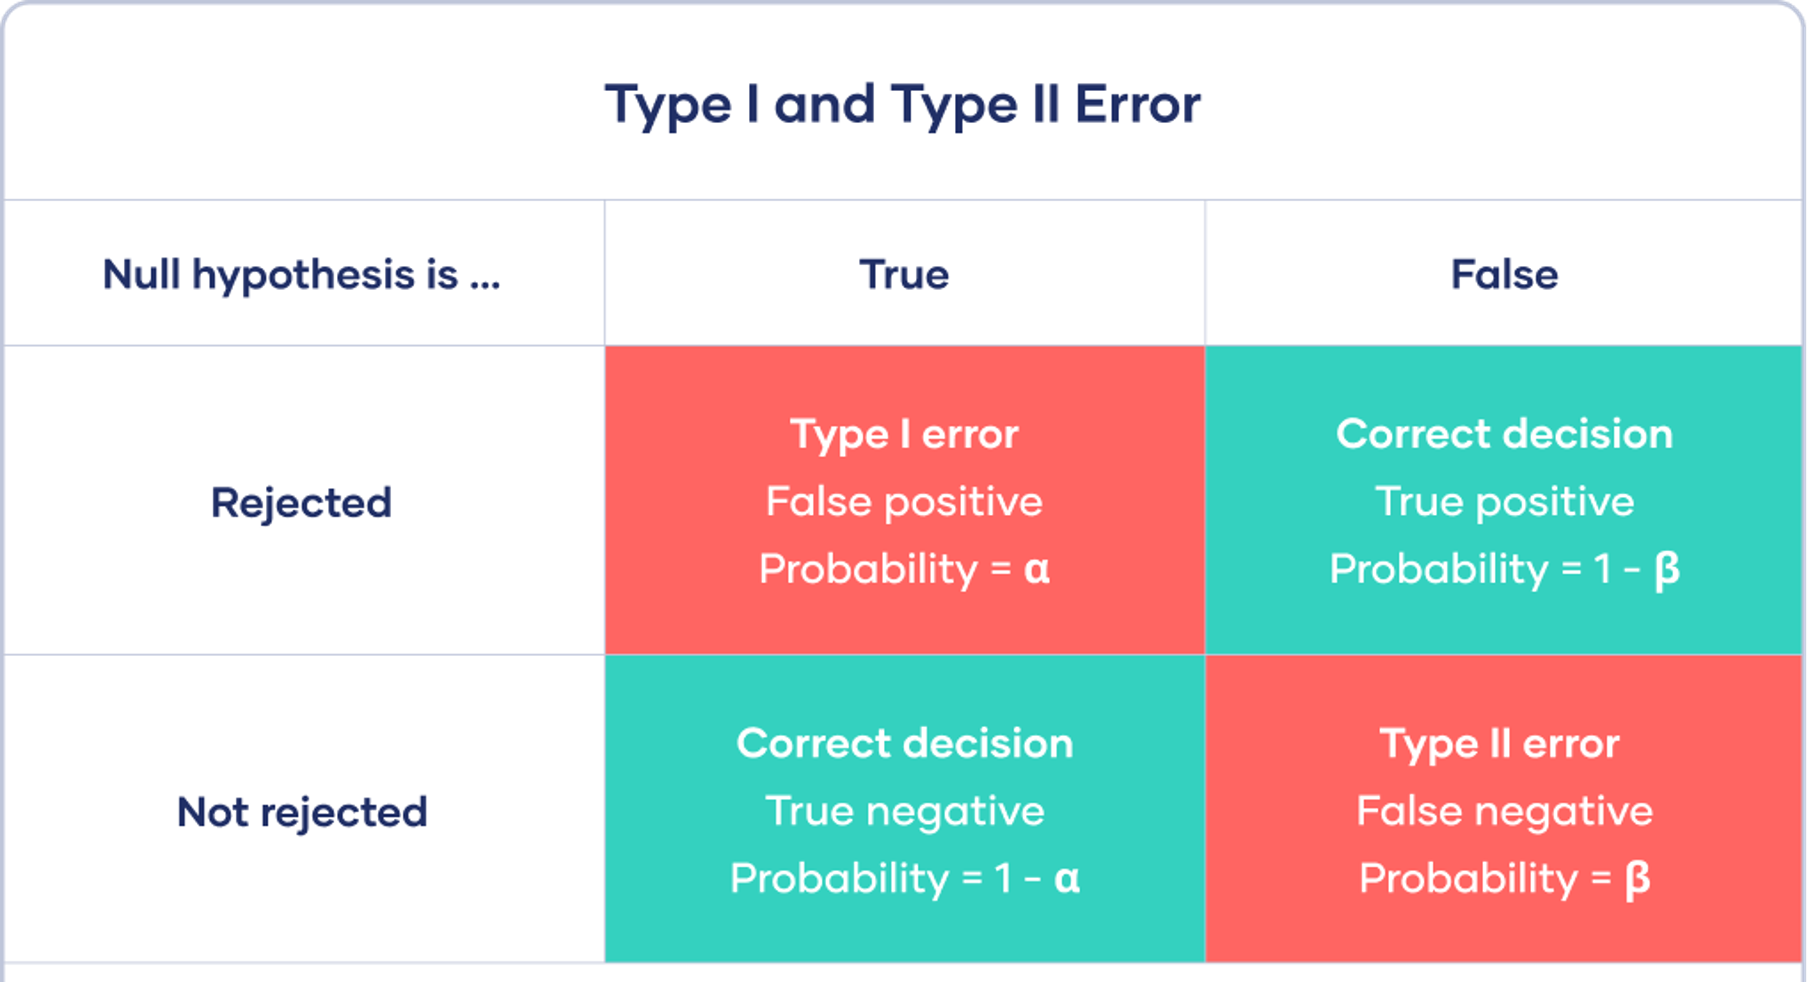Click the β symbol in Type II error cell
The width and height of the screenshot is (1808, 982).
tap(1637, 880)
